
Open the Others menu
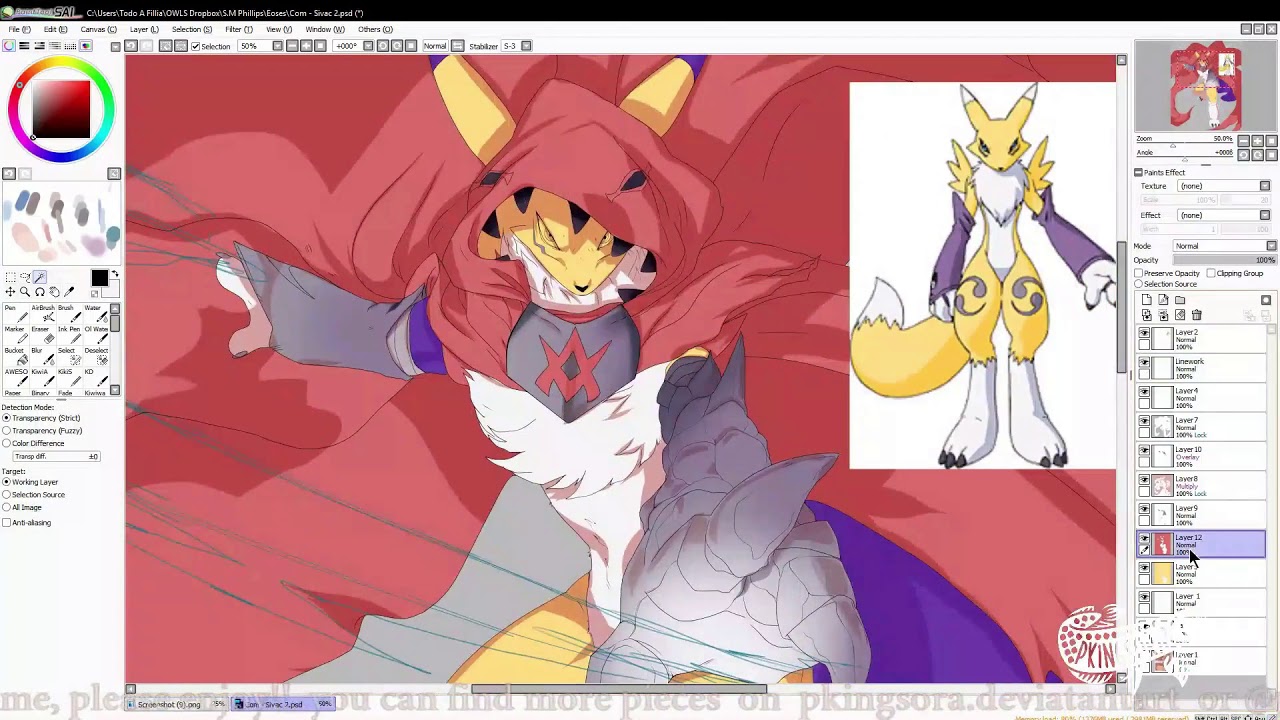click(x=375, y=29)
